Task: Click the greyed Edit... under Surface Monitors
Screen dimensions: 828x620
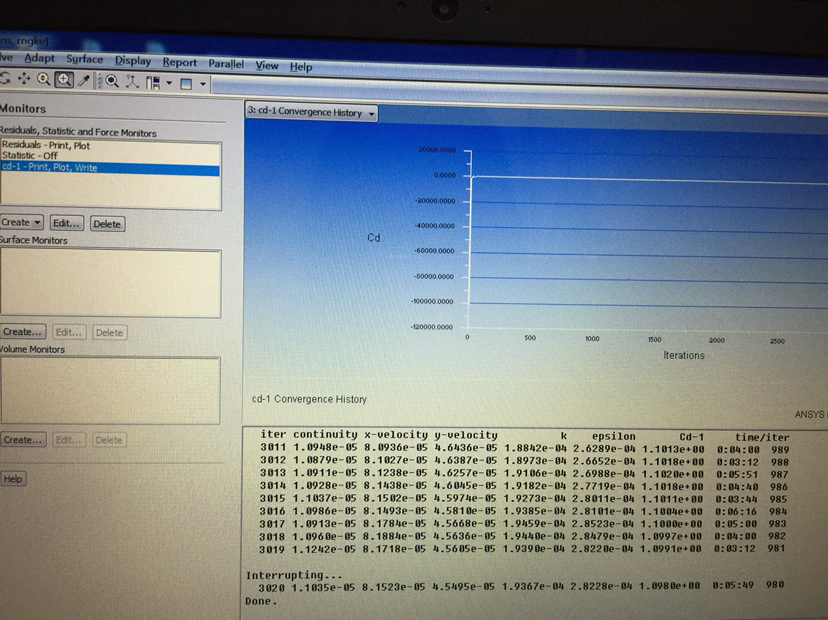Action: coord(69,332)
